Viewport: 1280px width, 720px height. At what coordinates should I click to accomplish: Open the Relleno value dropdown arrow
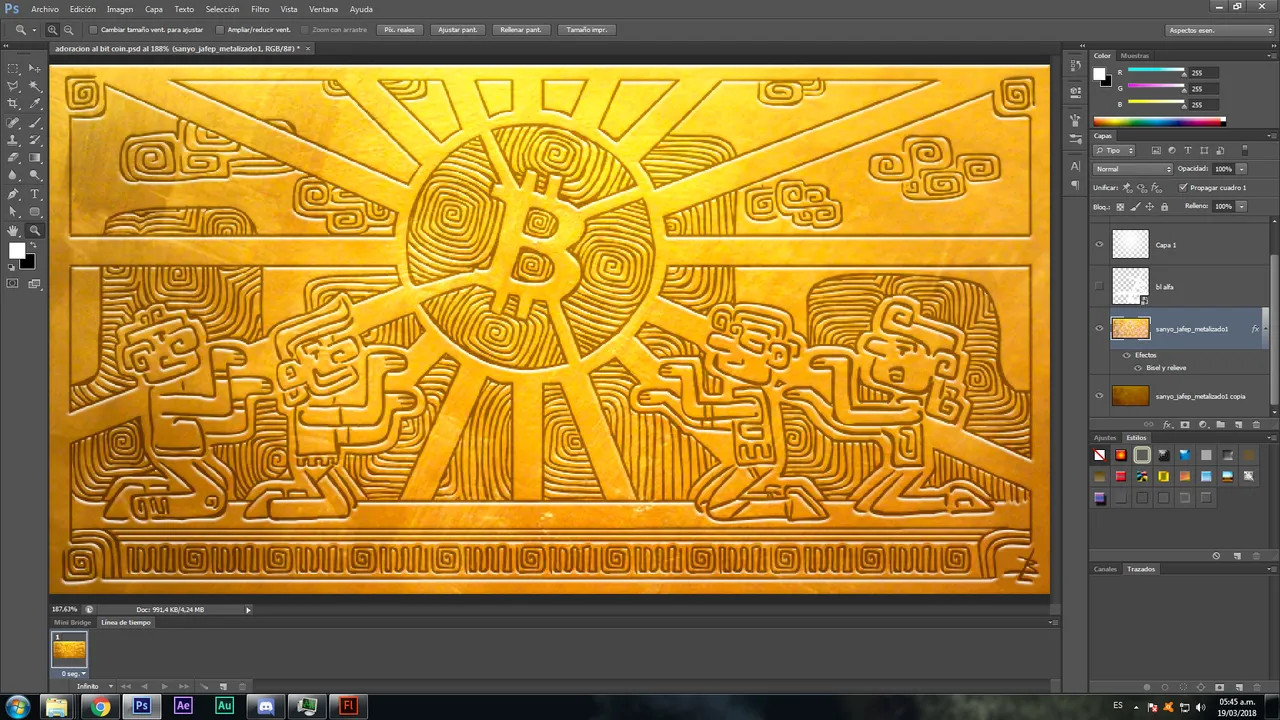1241,206
